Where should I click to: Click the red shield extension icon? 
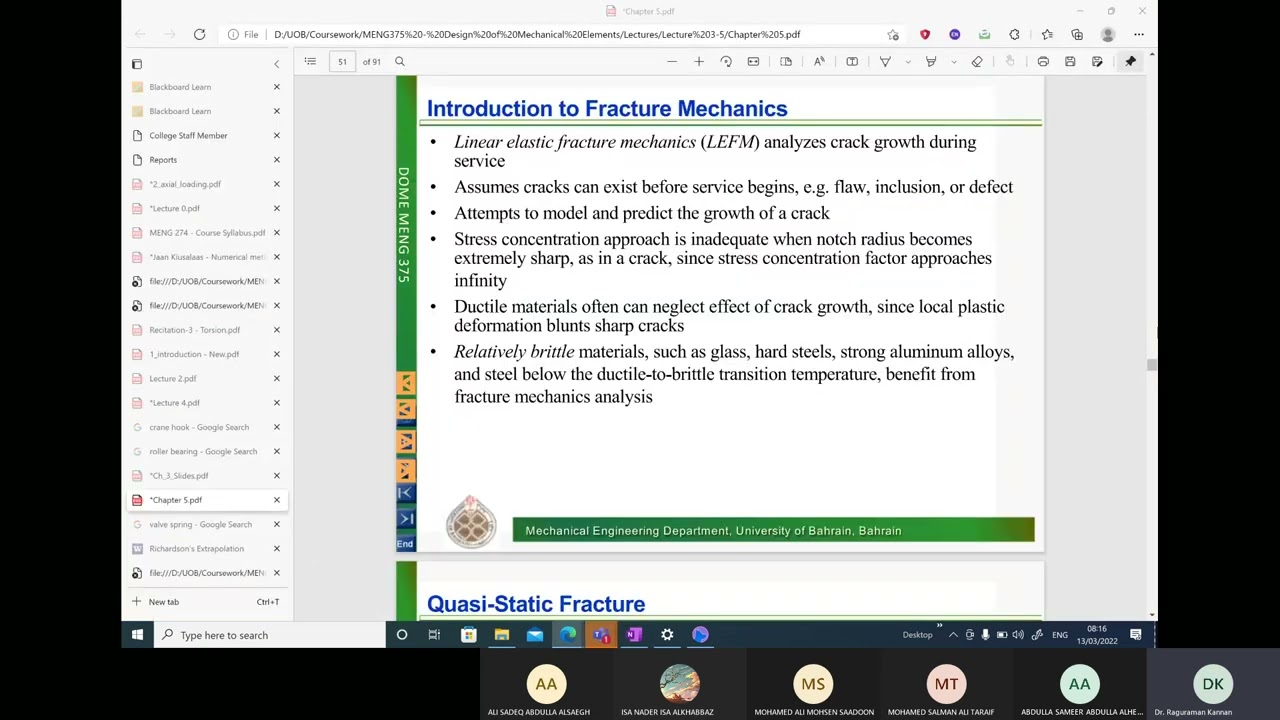(925, 34)
